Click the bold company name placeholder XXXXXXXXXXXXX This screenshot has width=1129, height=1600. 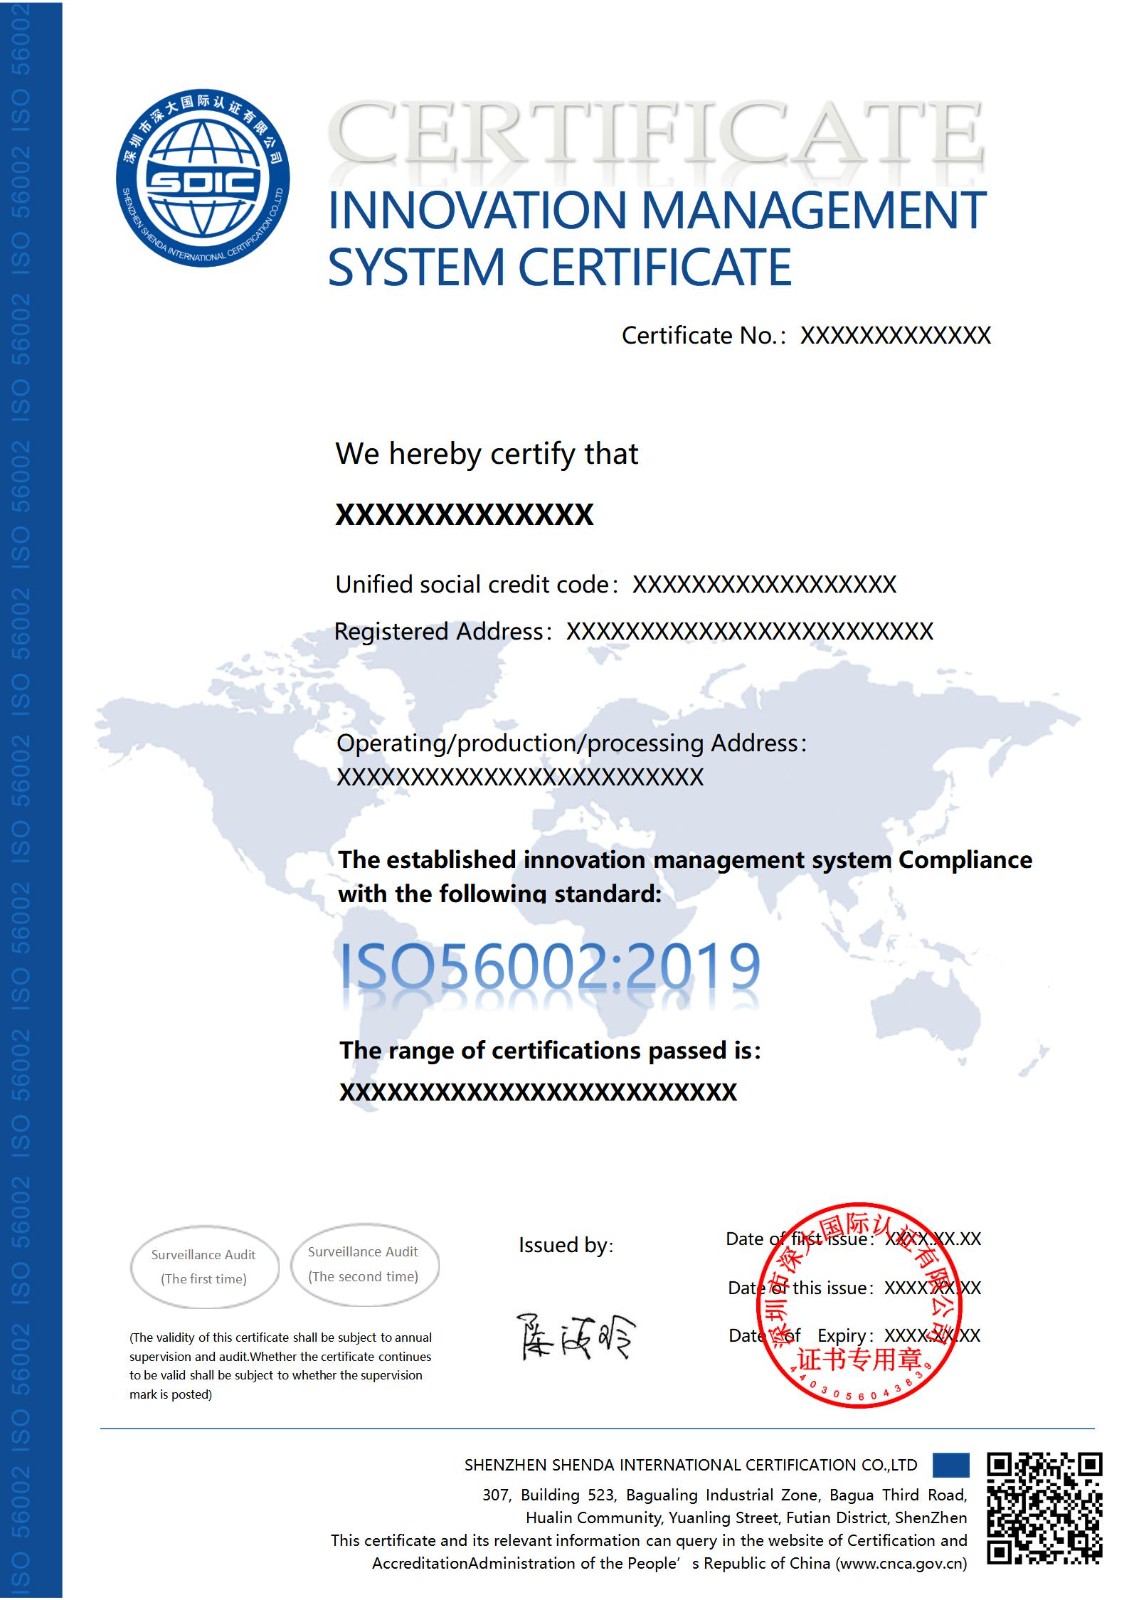tap(464, 515)
